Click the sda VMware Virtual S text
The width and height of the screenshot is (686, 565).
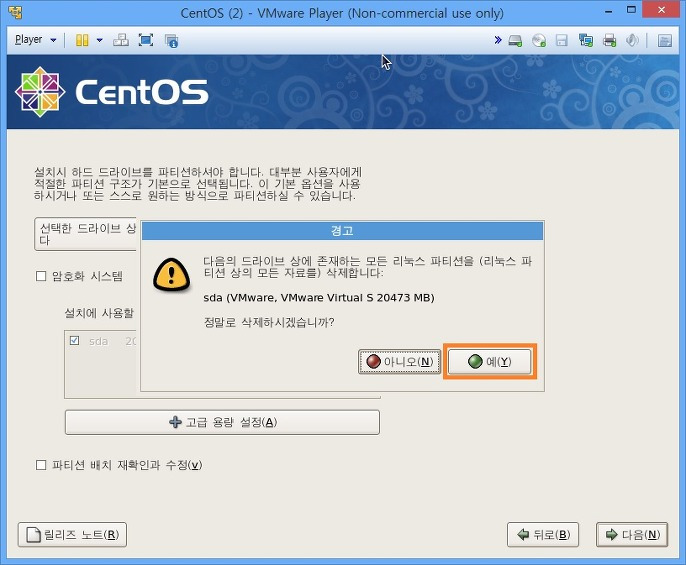[318, 298]
